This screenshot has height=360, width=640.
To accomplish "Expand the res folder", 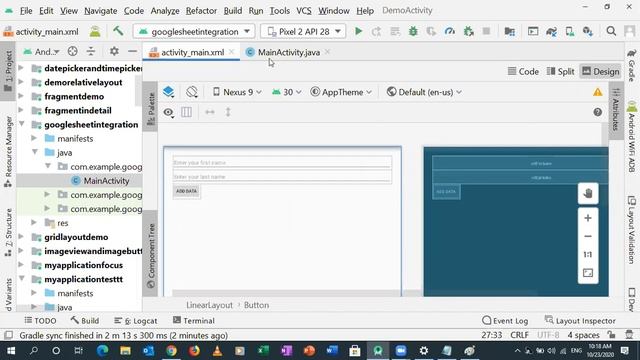I will pyautogui.click(x=34, y=222).
